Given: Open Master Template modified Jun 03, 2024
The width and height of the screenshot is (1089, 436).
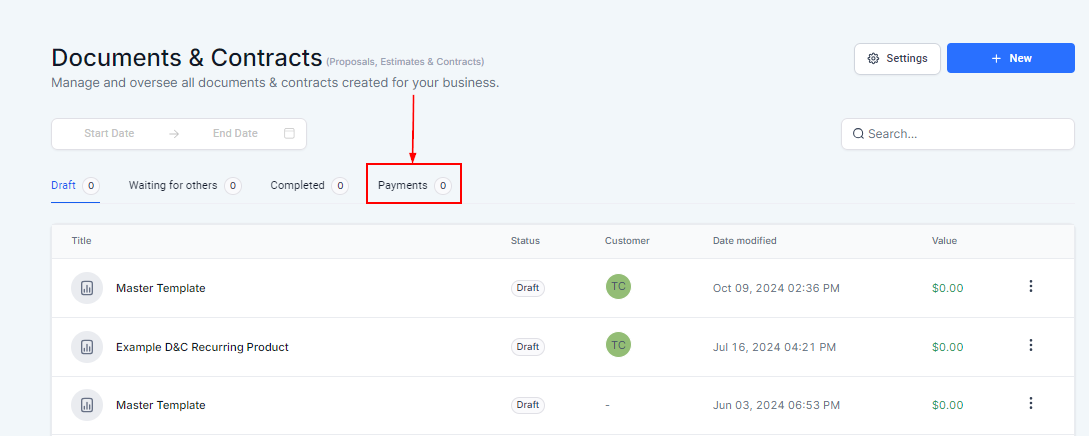Looking at the screenshot, I should coord(160,405).
